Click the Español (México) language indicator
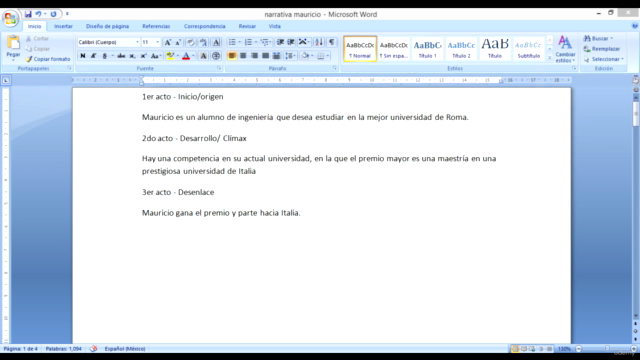Image resolution: width=640 pixels, height=360 pixels. click(x=125, y=349)
